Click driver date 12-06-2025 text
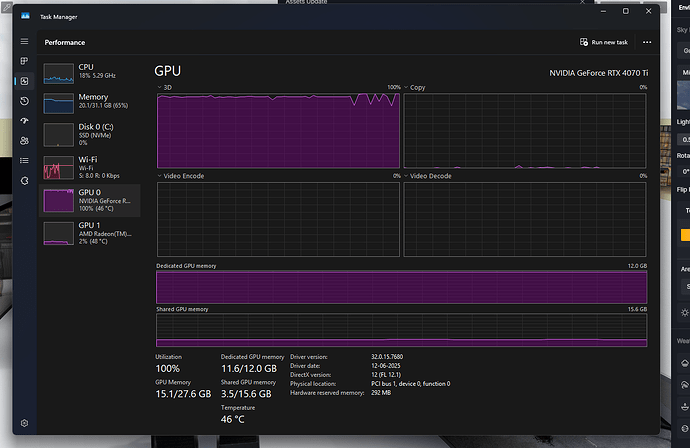 [x=385, y=366]
